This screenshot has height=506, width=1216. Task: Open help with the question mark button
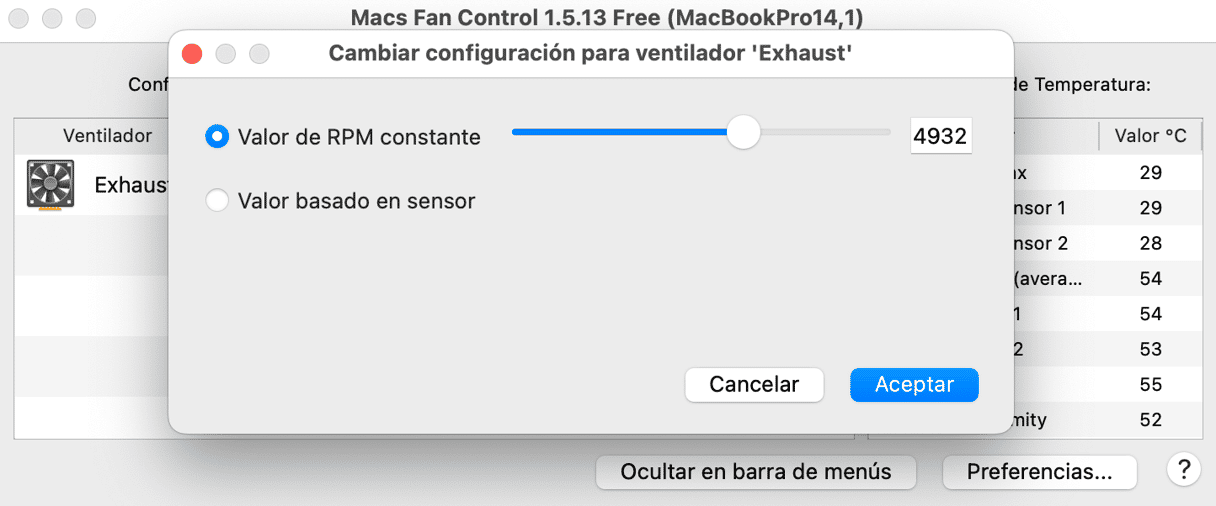(1183, 468)
